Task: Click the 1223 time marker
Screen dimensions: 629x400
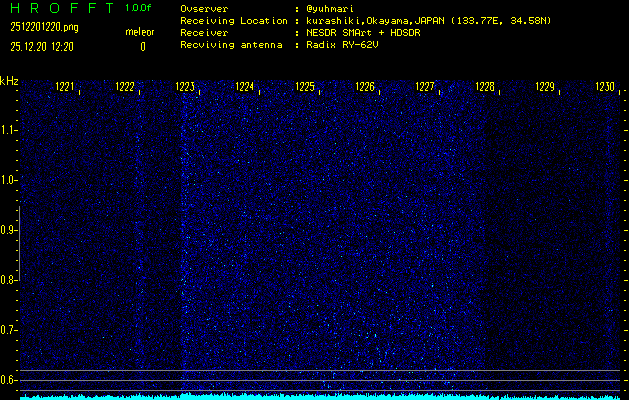Action: (185, 87)
